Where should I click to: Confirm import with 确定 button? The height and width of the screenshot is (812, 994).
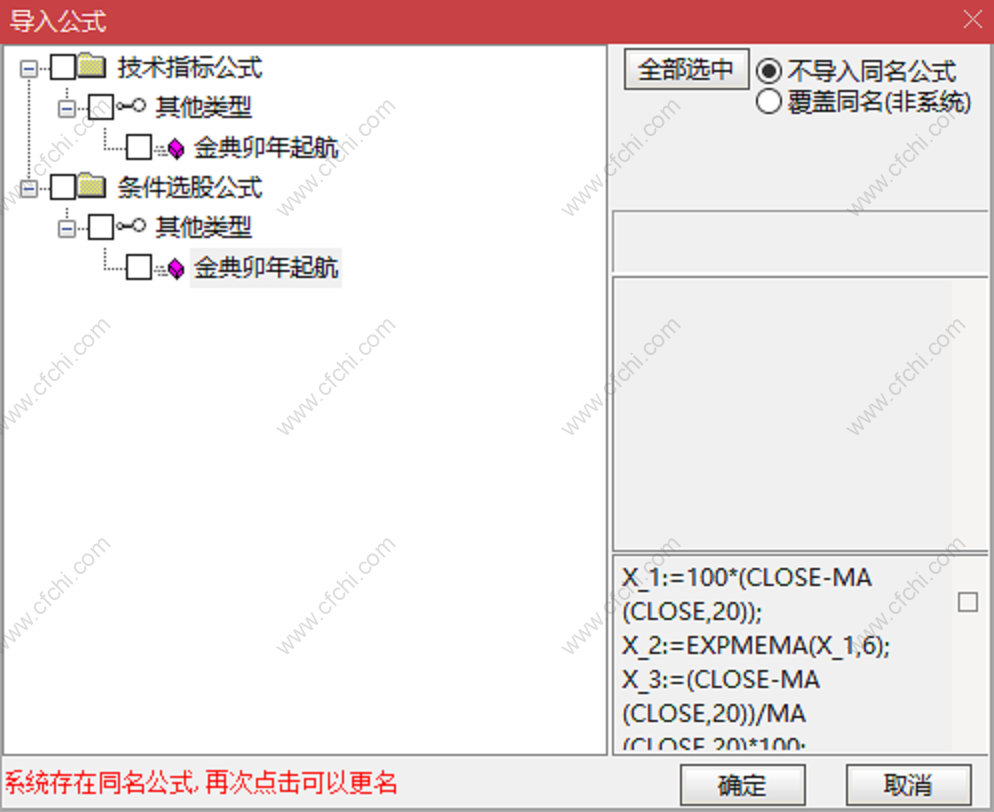click(743, 785)
